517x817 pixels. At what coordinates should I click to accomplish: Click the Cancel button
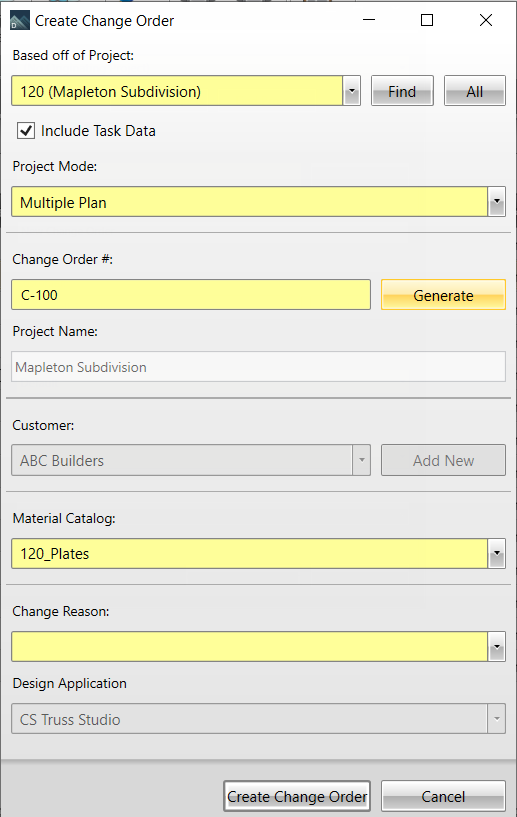click(x=443, y=796)
